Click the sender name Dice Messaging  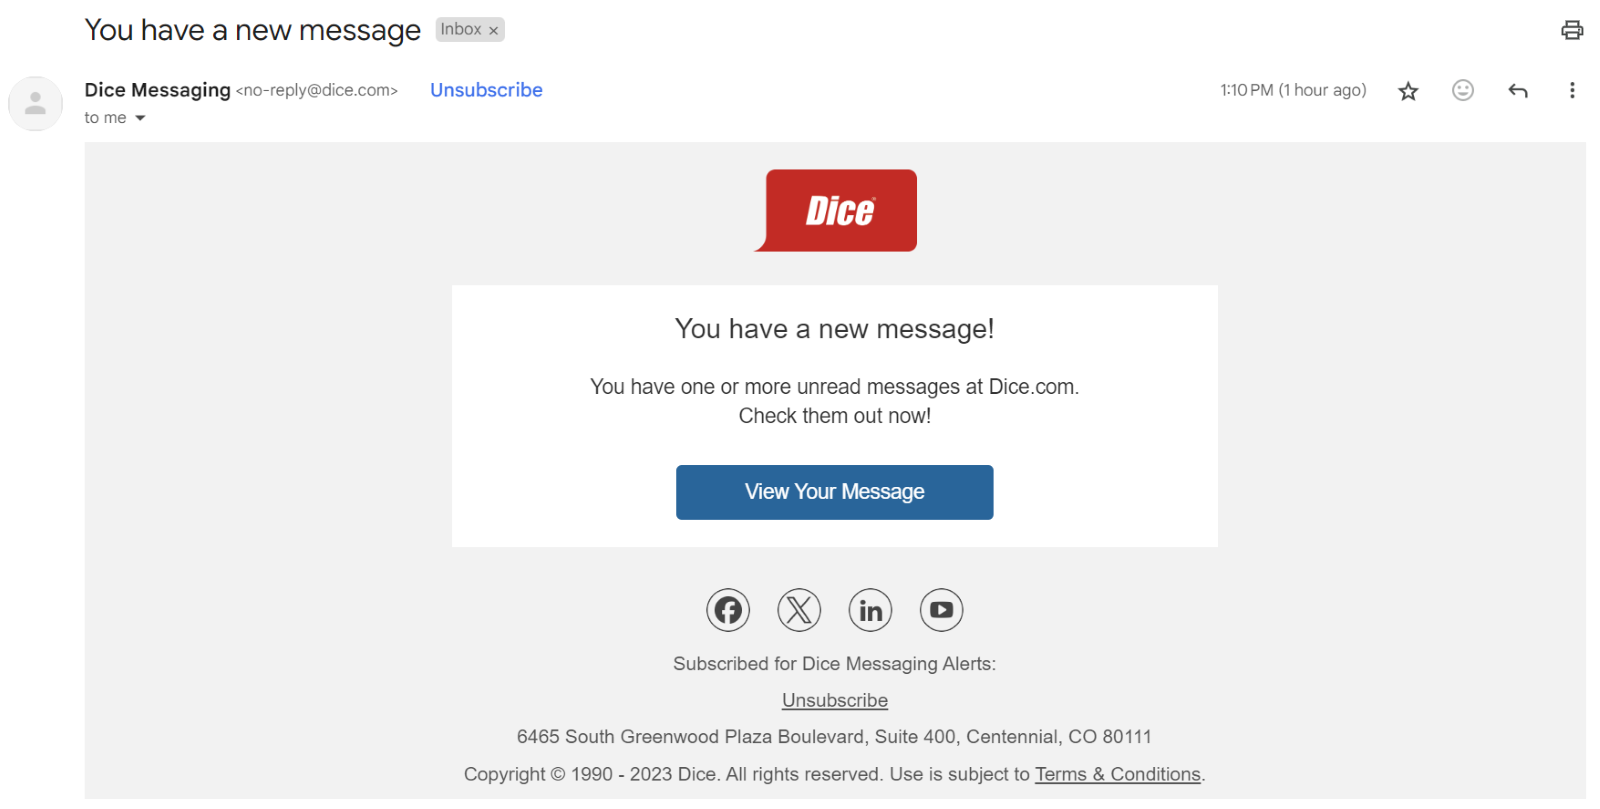click(x=157, y=90)
